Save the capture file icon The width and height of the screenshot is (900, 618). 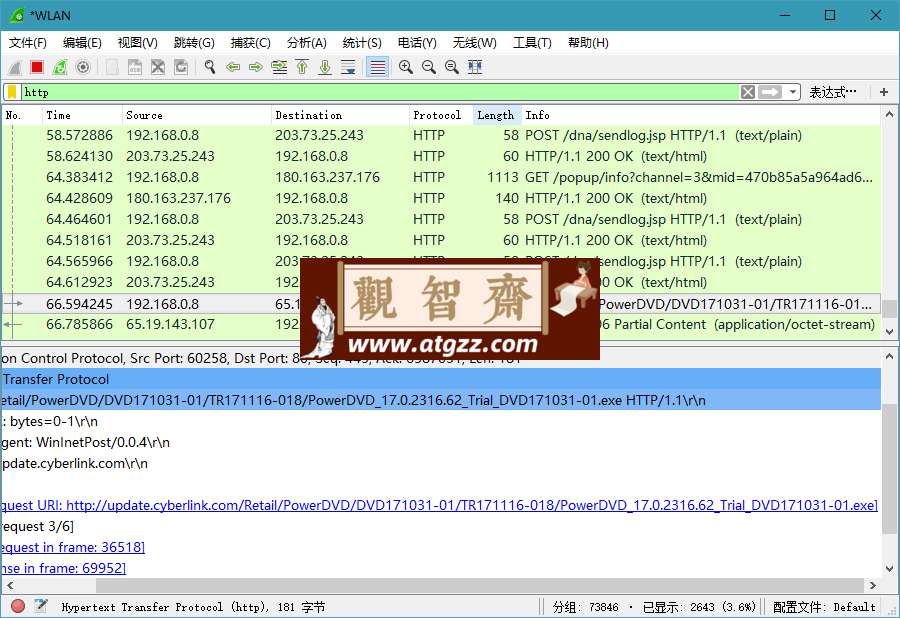pos(135,68)
